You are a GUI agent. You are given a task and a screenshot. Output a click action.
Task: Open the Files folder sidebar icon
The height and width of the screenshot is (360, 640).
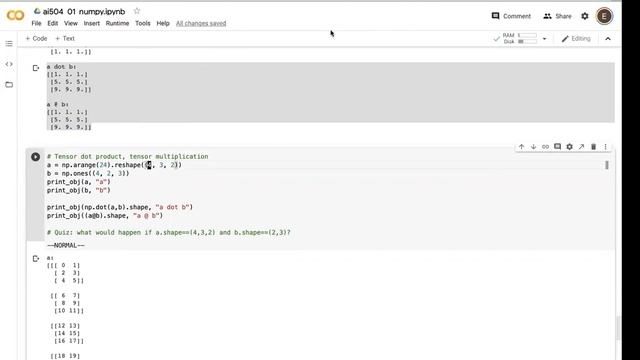point(9,84)
